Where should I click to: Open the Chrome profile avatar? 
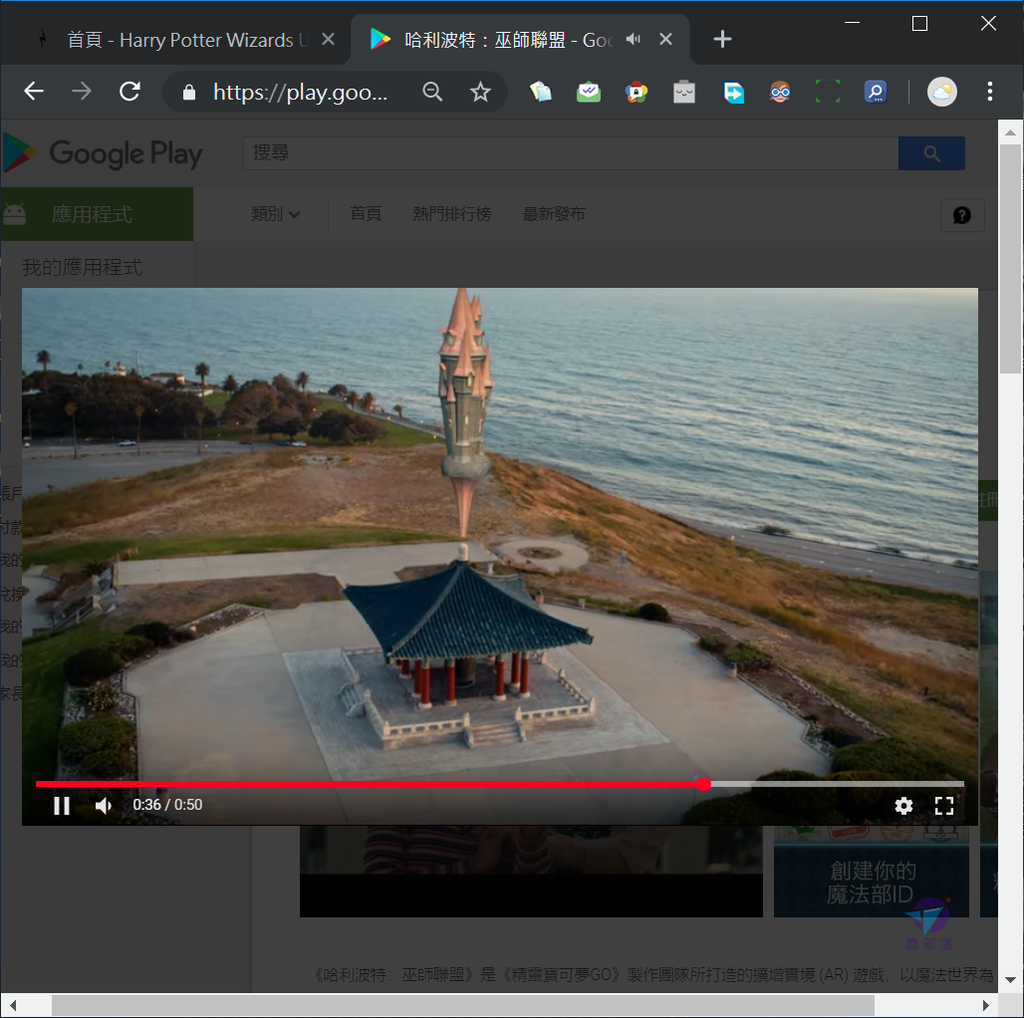click(x=942, y=92)
